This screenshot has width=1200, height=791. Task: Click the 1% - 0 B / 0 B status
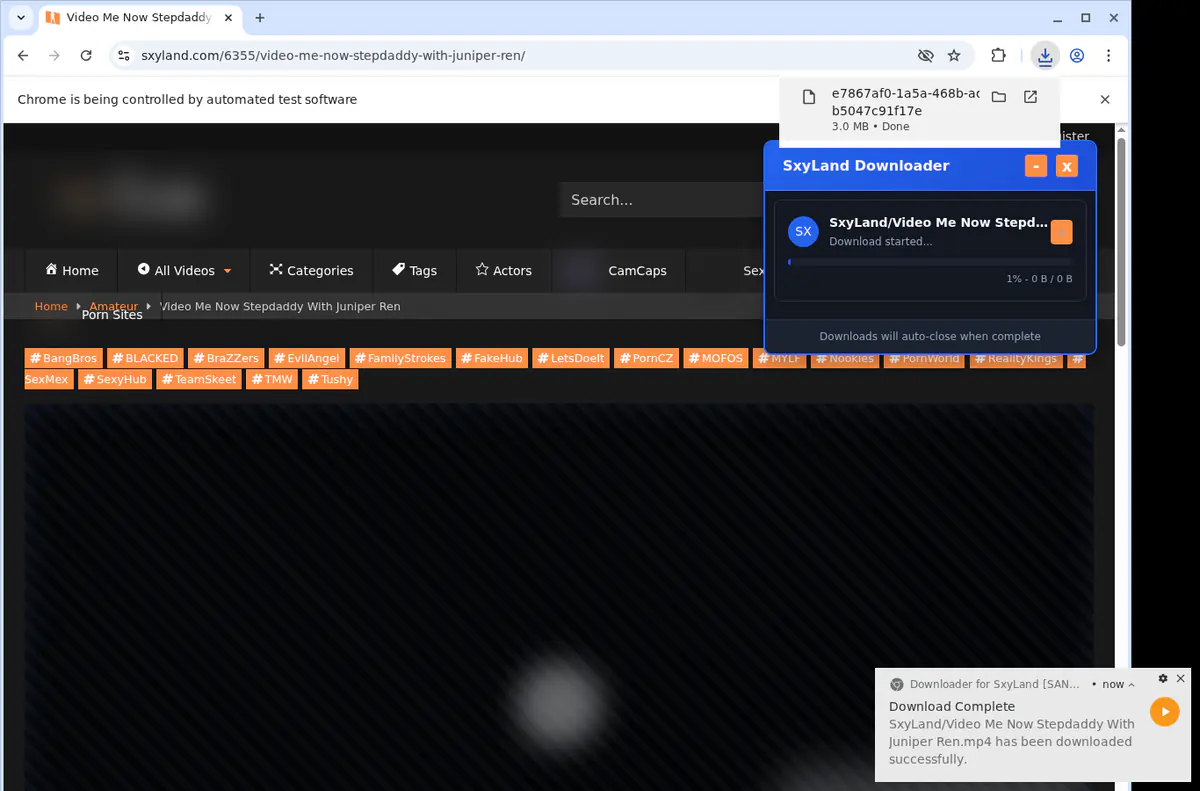[1039, 279]
